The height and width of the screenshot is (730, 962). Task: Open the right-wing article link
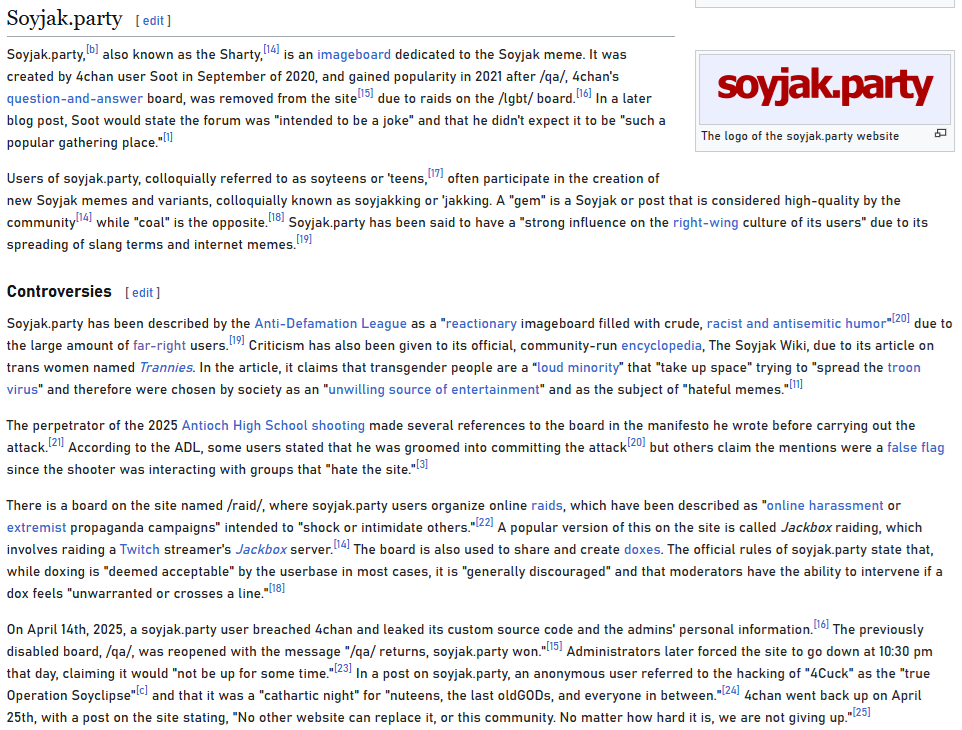706,223
